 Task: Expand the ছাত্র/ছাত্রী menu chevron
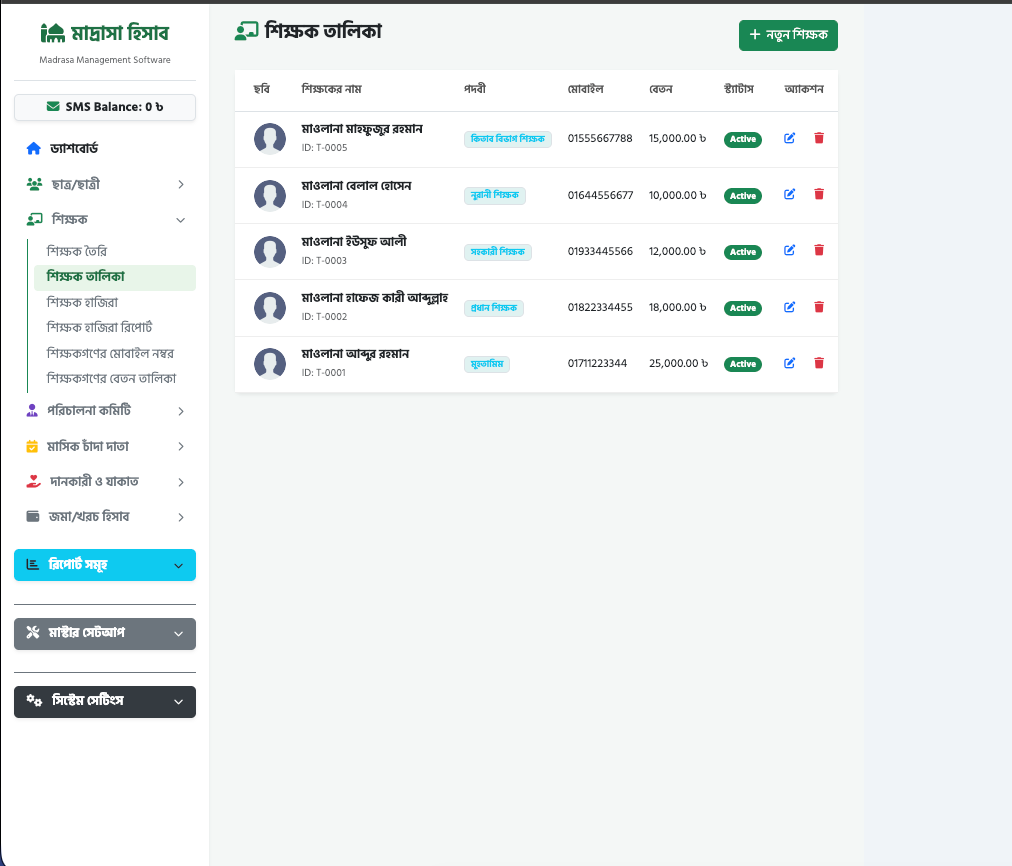pyautogui.click(x=181, y=185)
